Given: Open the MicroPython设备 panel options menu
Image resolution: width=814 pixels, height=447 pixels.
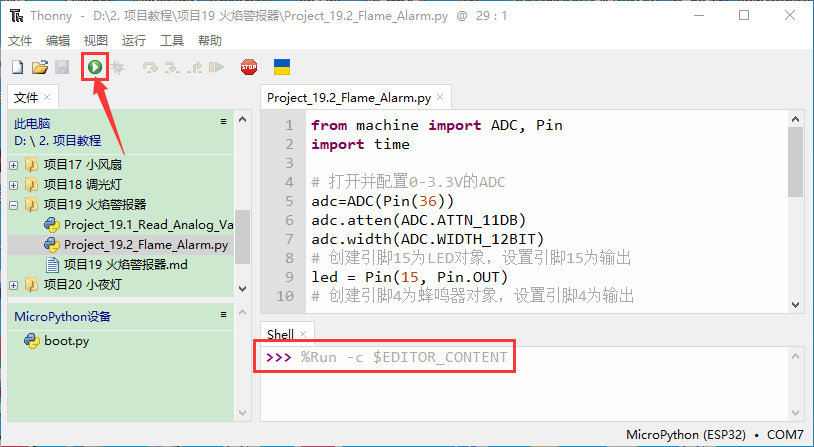Looking at the screenshot, I should tap(224, 315).
